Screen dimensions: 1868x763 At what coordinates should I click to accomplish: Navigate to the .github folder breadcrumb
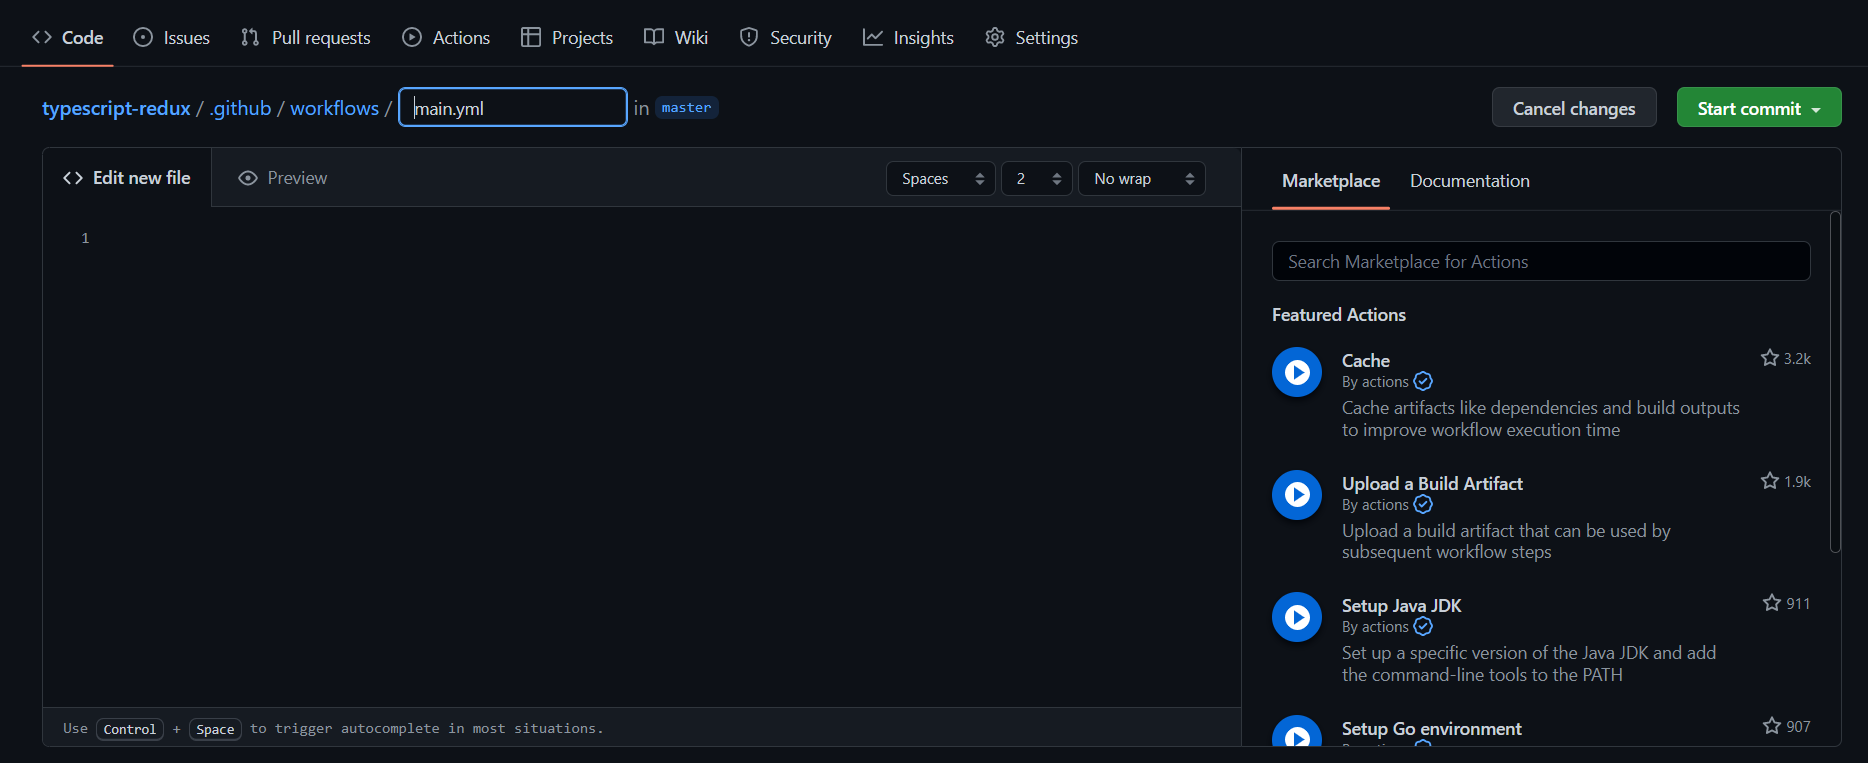pos(240,108)
